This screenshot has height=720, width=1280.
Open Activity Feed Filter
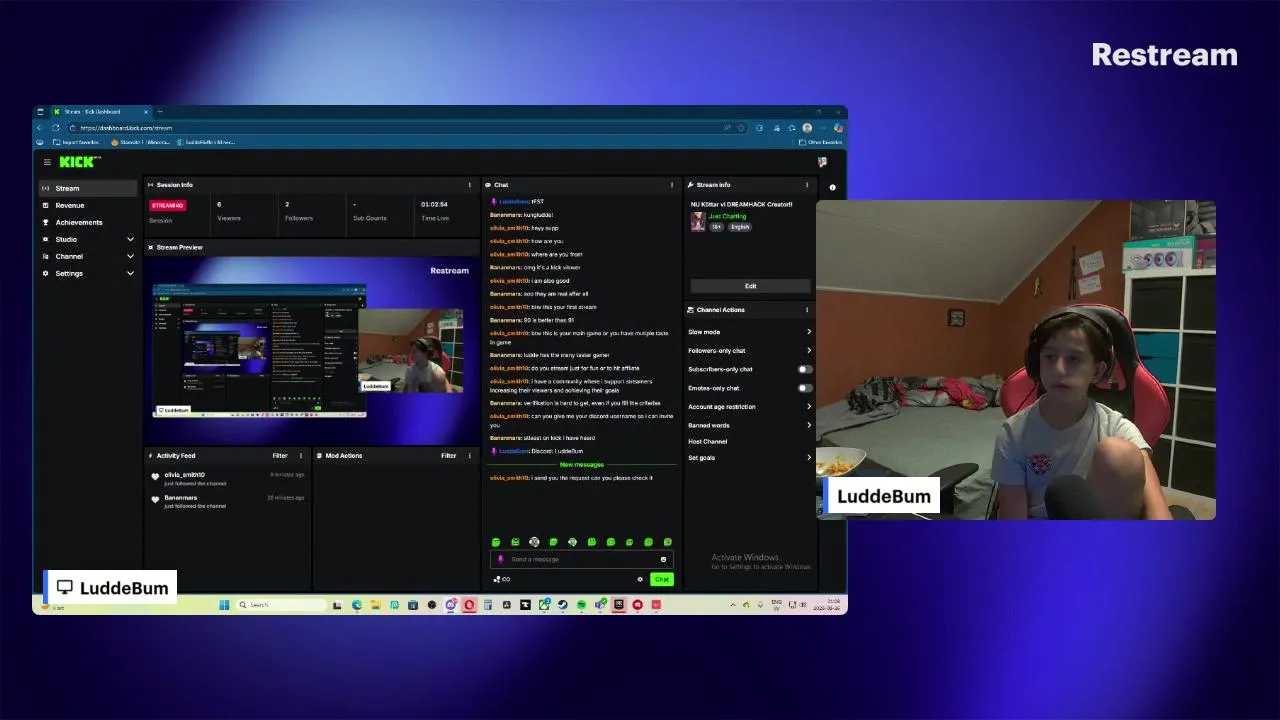[280, 456]
